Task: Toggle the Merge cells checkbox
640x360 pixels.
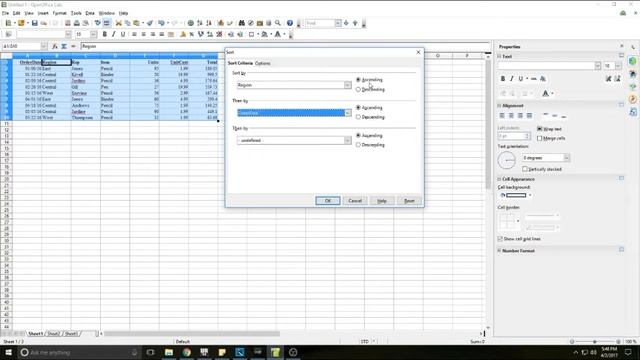Action: point(539,138)
